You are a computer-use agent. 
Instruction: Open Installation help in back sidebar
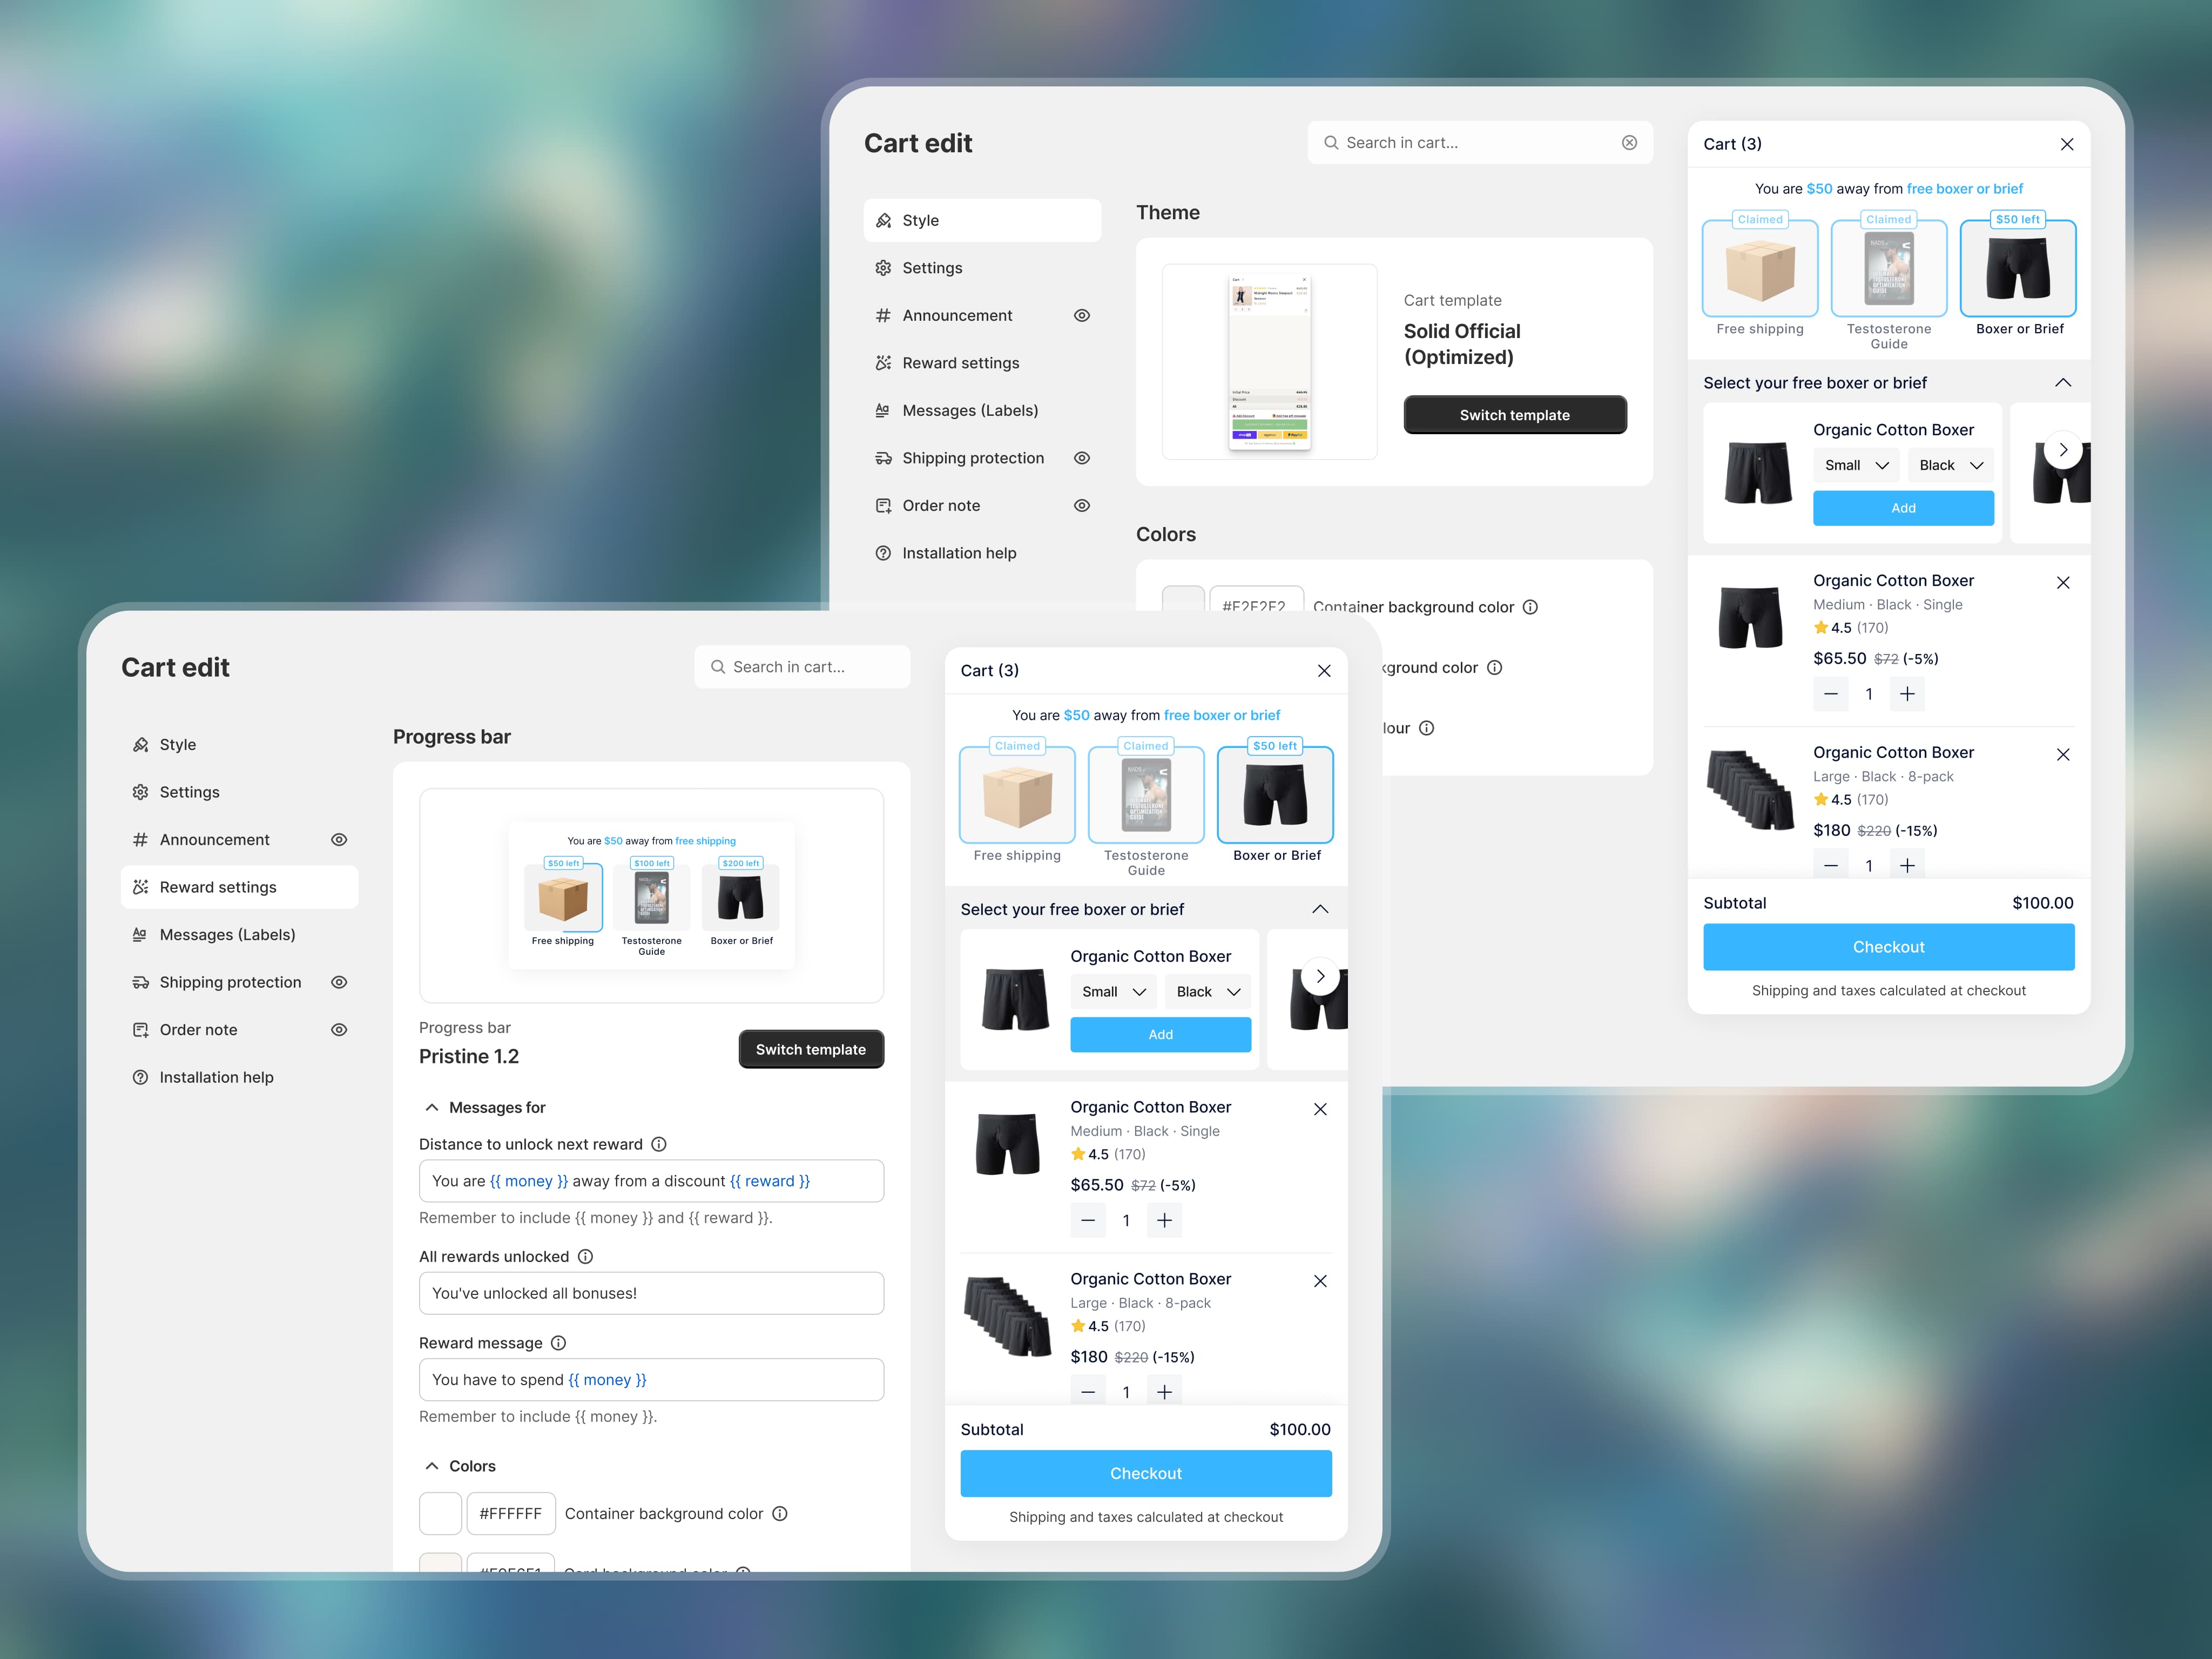[x=958, y=553]
